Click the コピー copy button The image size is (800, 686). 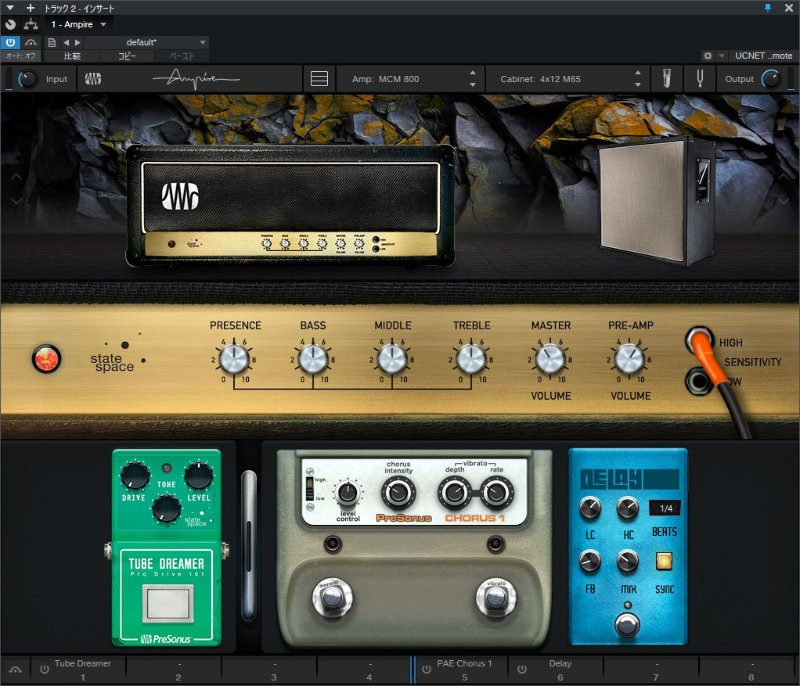(x=127, y=56)
